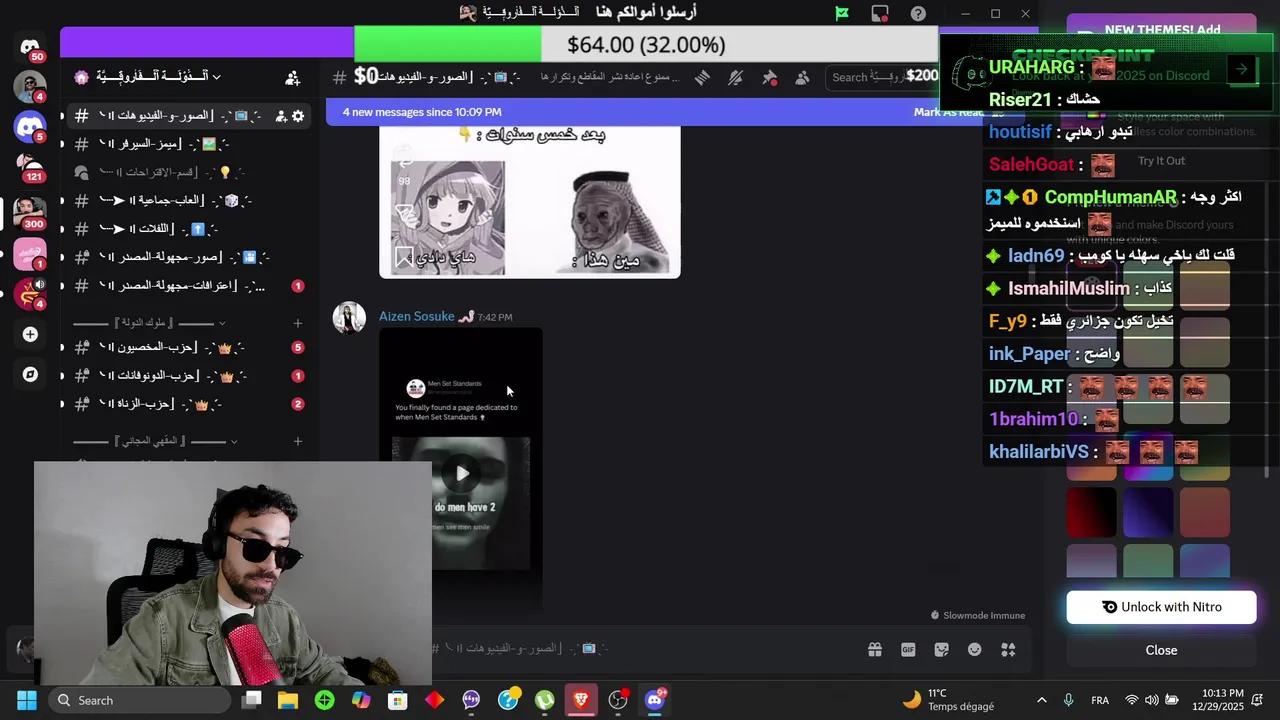Play the Men Set Standards video
Viewport: 1280px width, 720px height.
(461, 473)
